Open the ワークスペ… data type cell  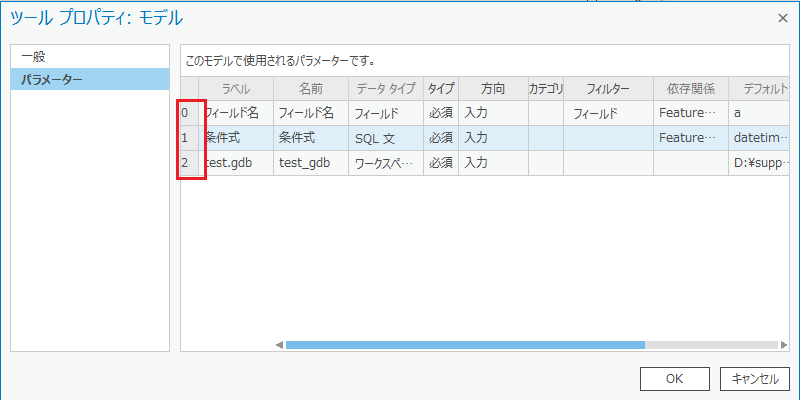386,163
